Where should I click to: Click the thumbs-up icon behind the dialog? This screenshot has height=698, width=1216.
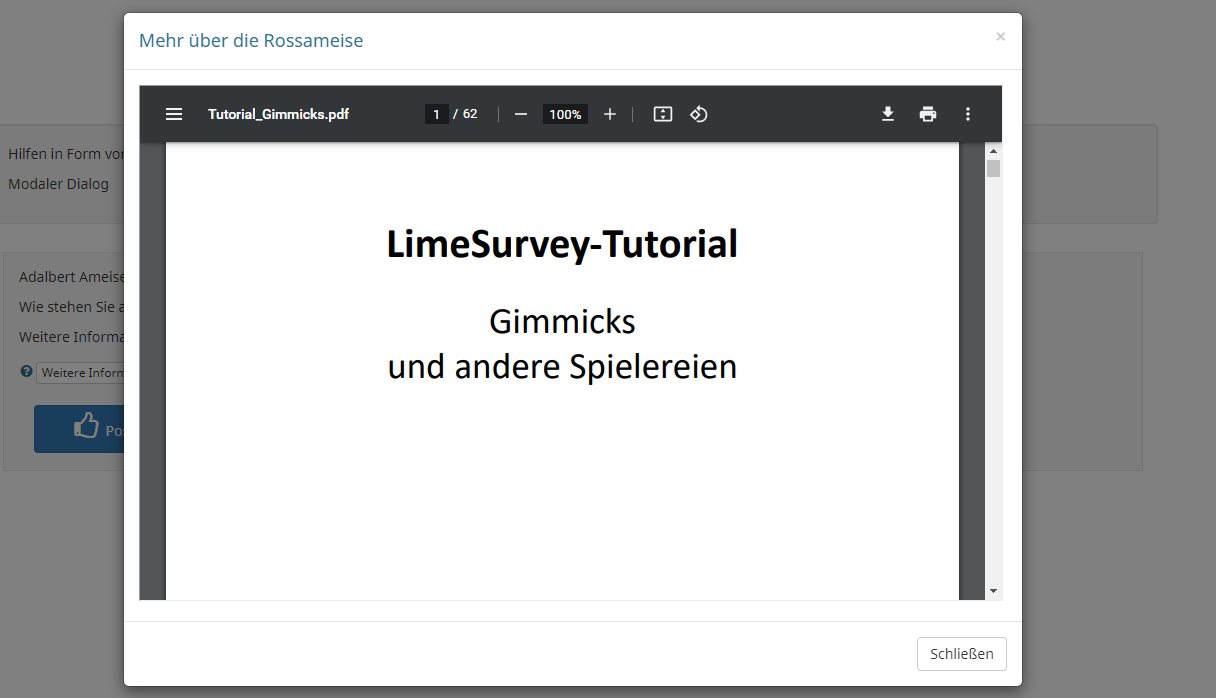pyautogui.click(x=87, y=428)
